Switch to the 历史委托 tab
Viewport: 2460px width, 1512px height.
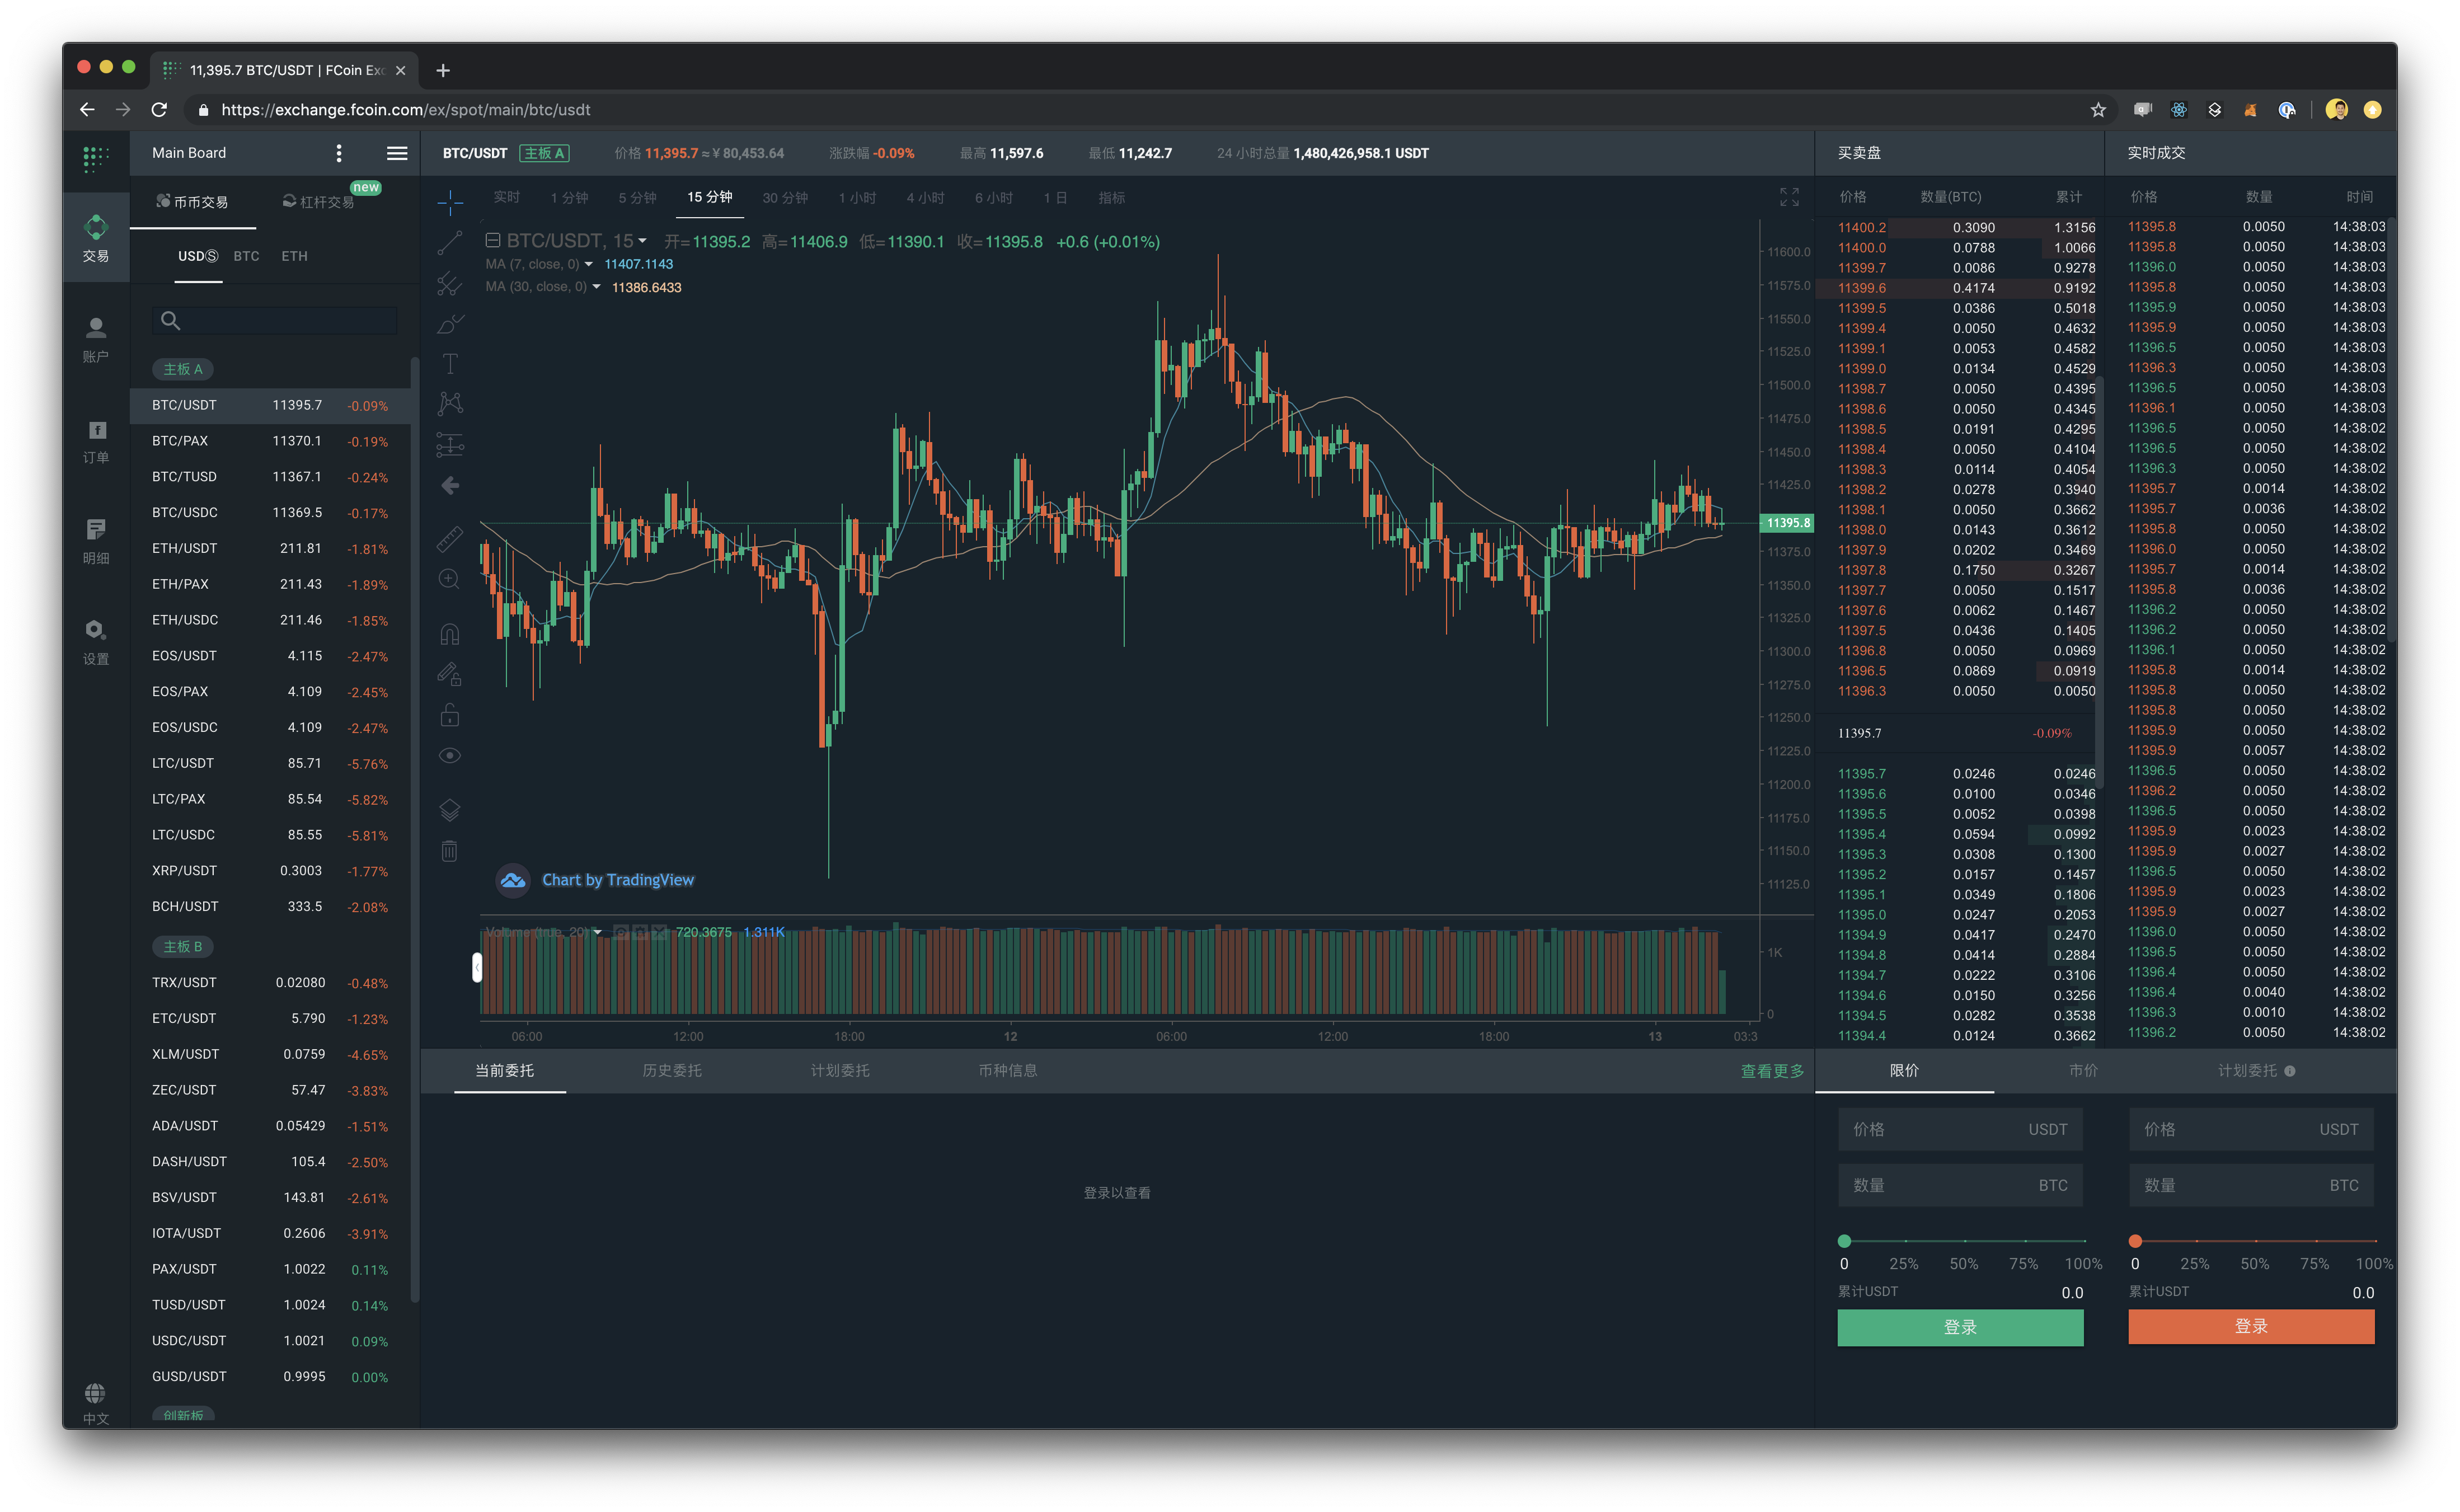[x=672, y=1070]
